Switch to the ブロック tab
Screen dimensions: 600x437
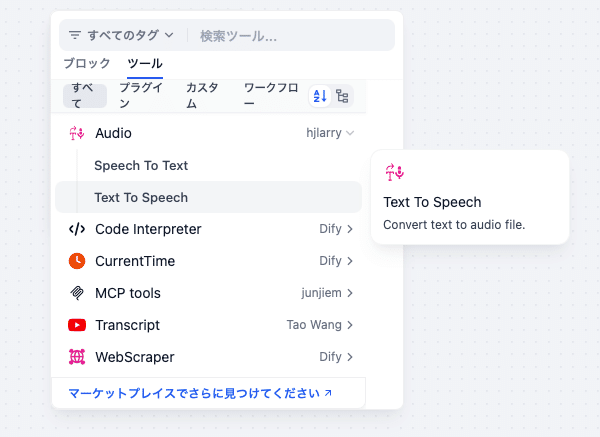[87, 63]
